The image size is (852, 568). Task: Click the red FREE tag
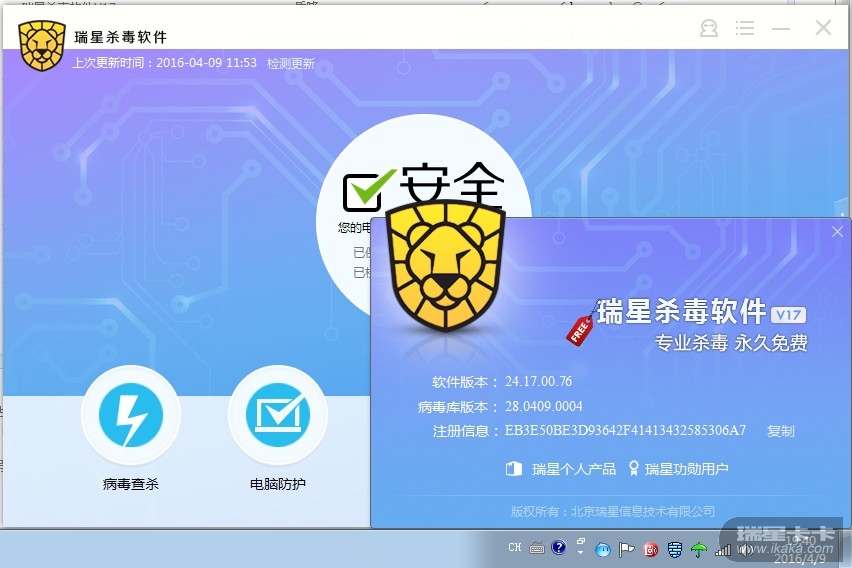580,329
